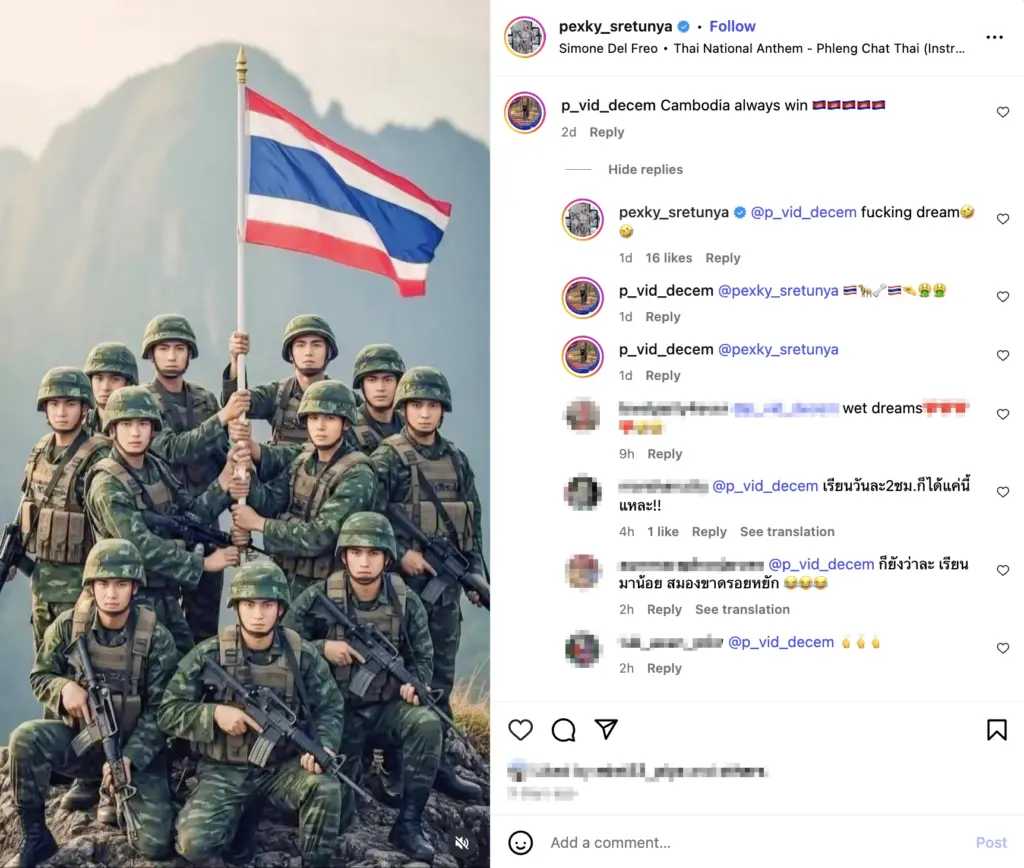
Task: Like the 'Cambodia always win' comment
Action: (1003, 112)
